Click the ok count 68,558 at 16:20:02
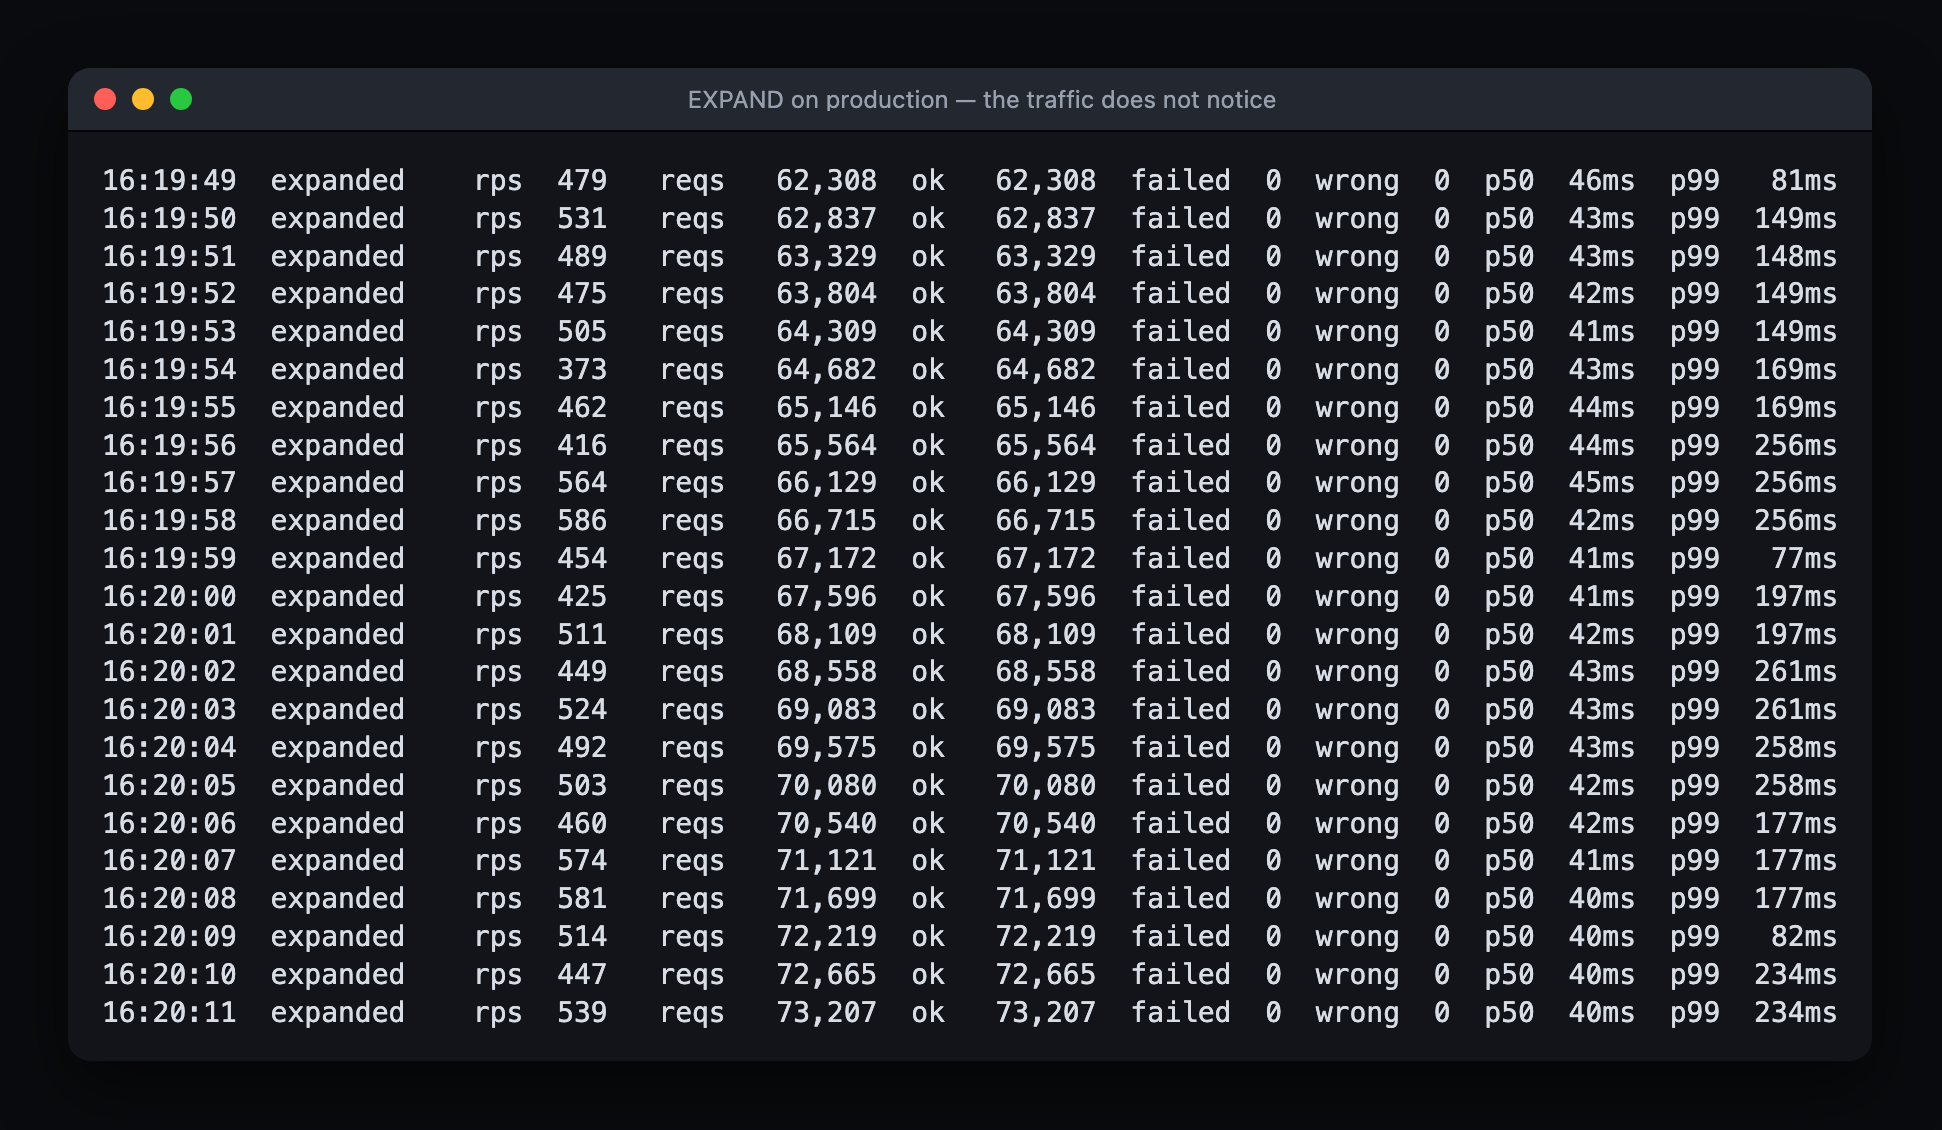1942x1130 pixels. point(1045,672)
